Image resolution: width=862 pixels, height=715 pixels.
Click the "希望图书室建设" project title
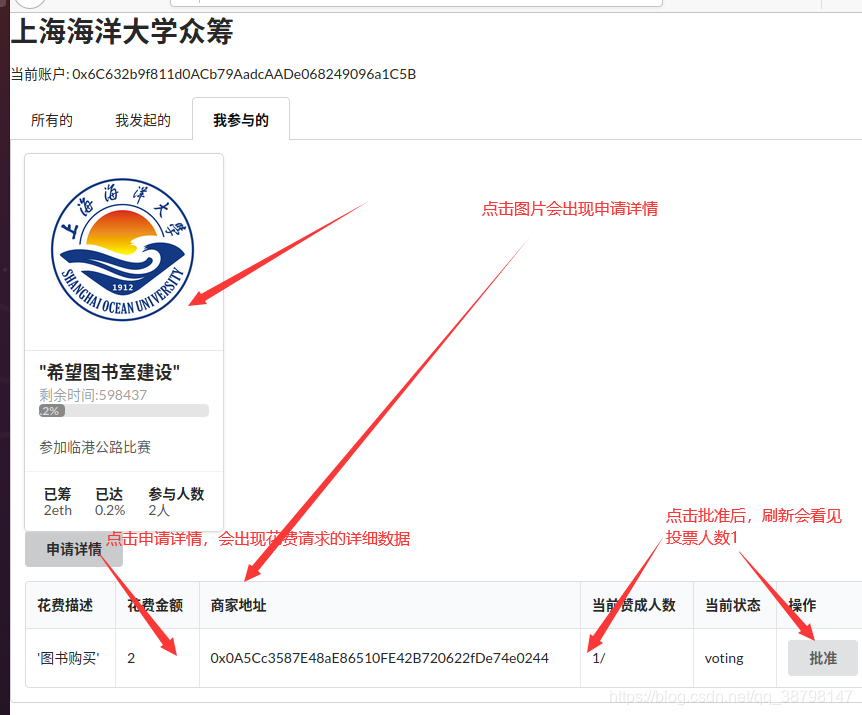pos(109,372)
